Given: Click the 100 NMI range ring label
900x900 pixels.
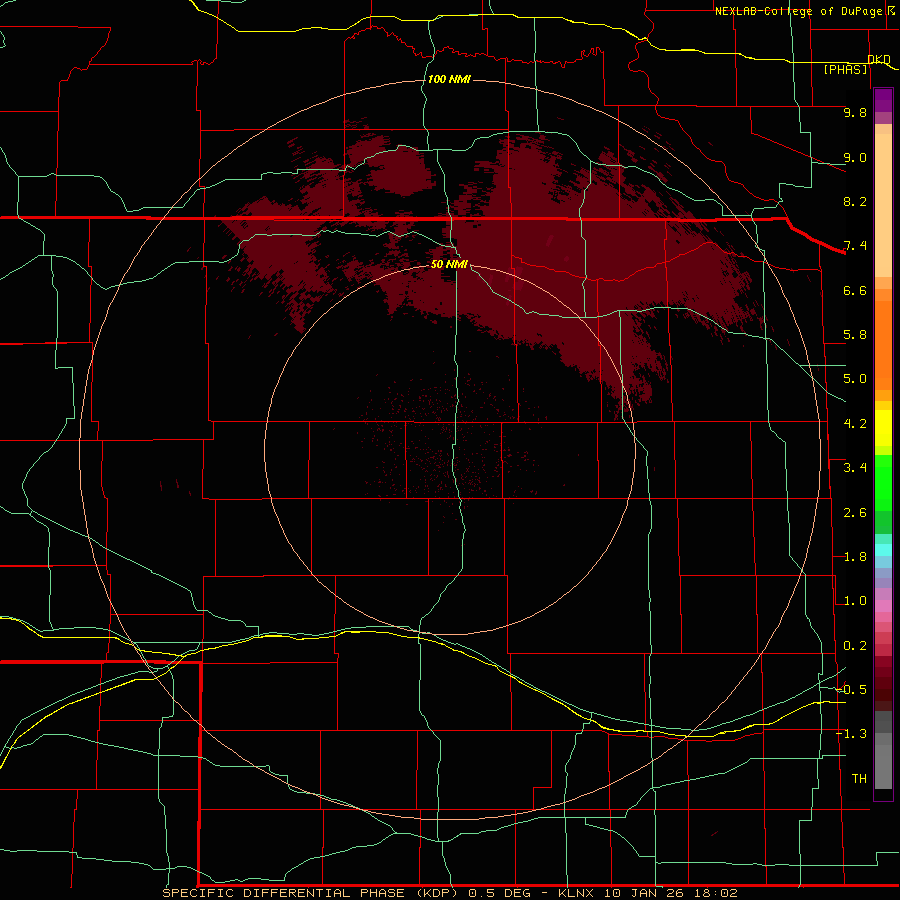Looking at the screenshot, I should (449, 79).
